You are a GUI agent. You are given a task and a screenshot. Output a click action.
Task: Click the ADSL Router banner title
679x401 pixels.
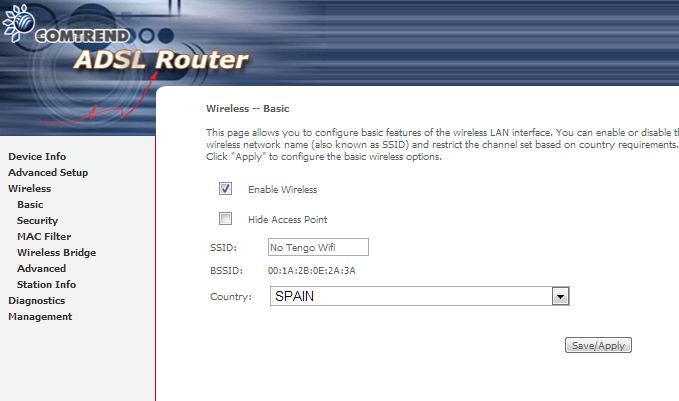(x=161, y=59)
